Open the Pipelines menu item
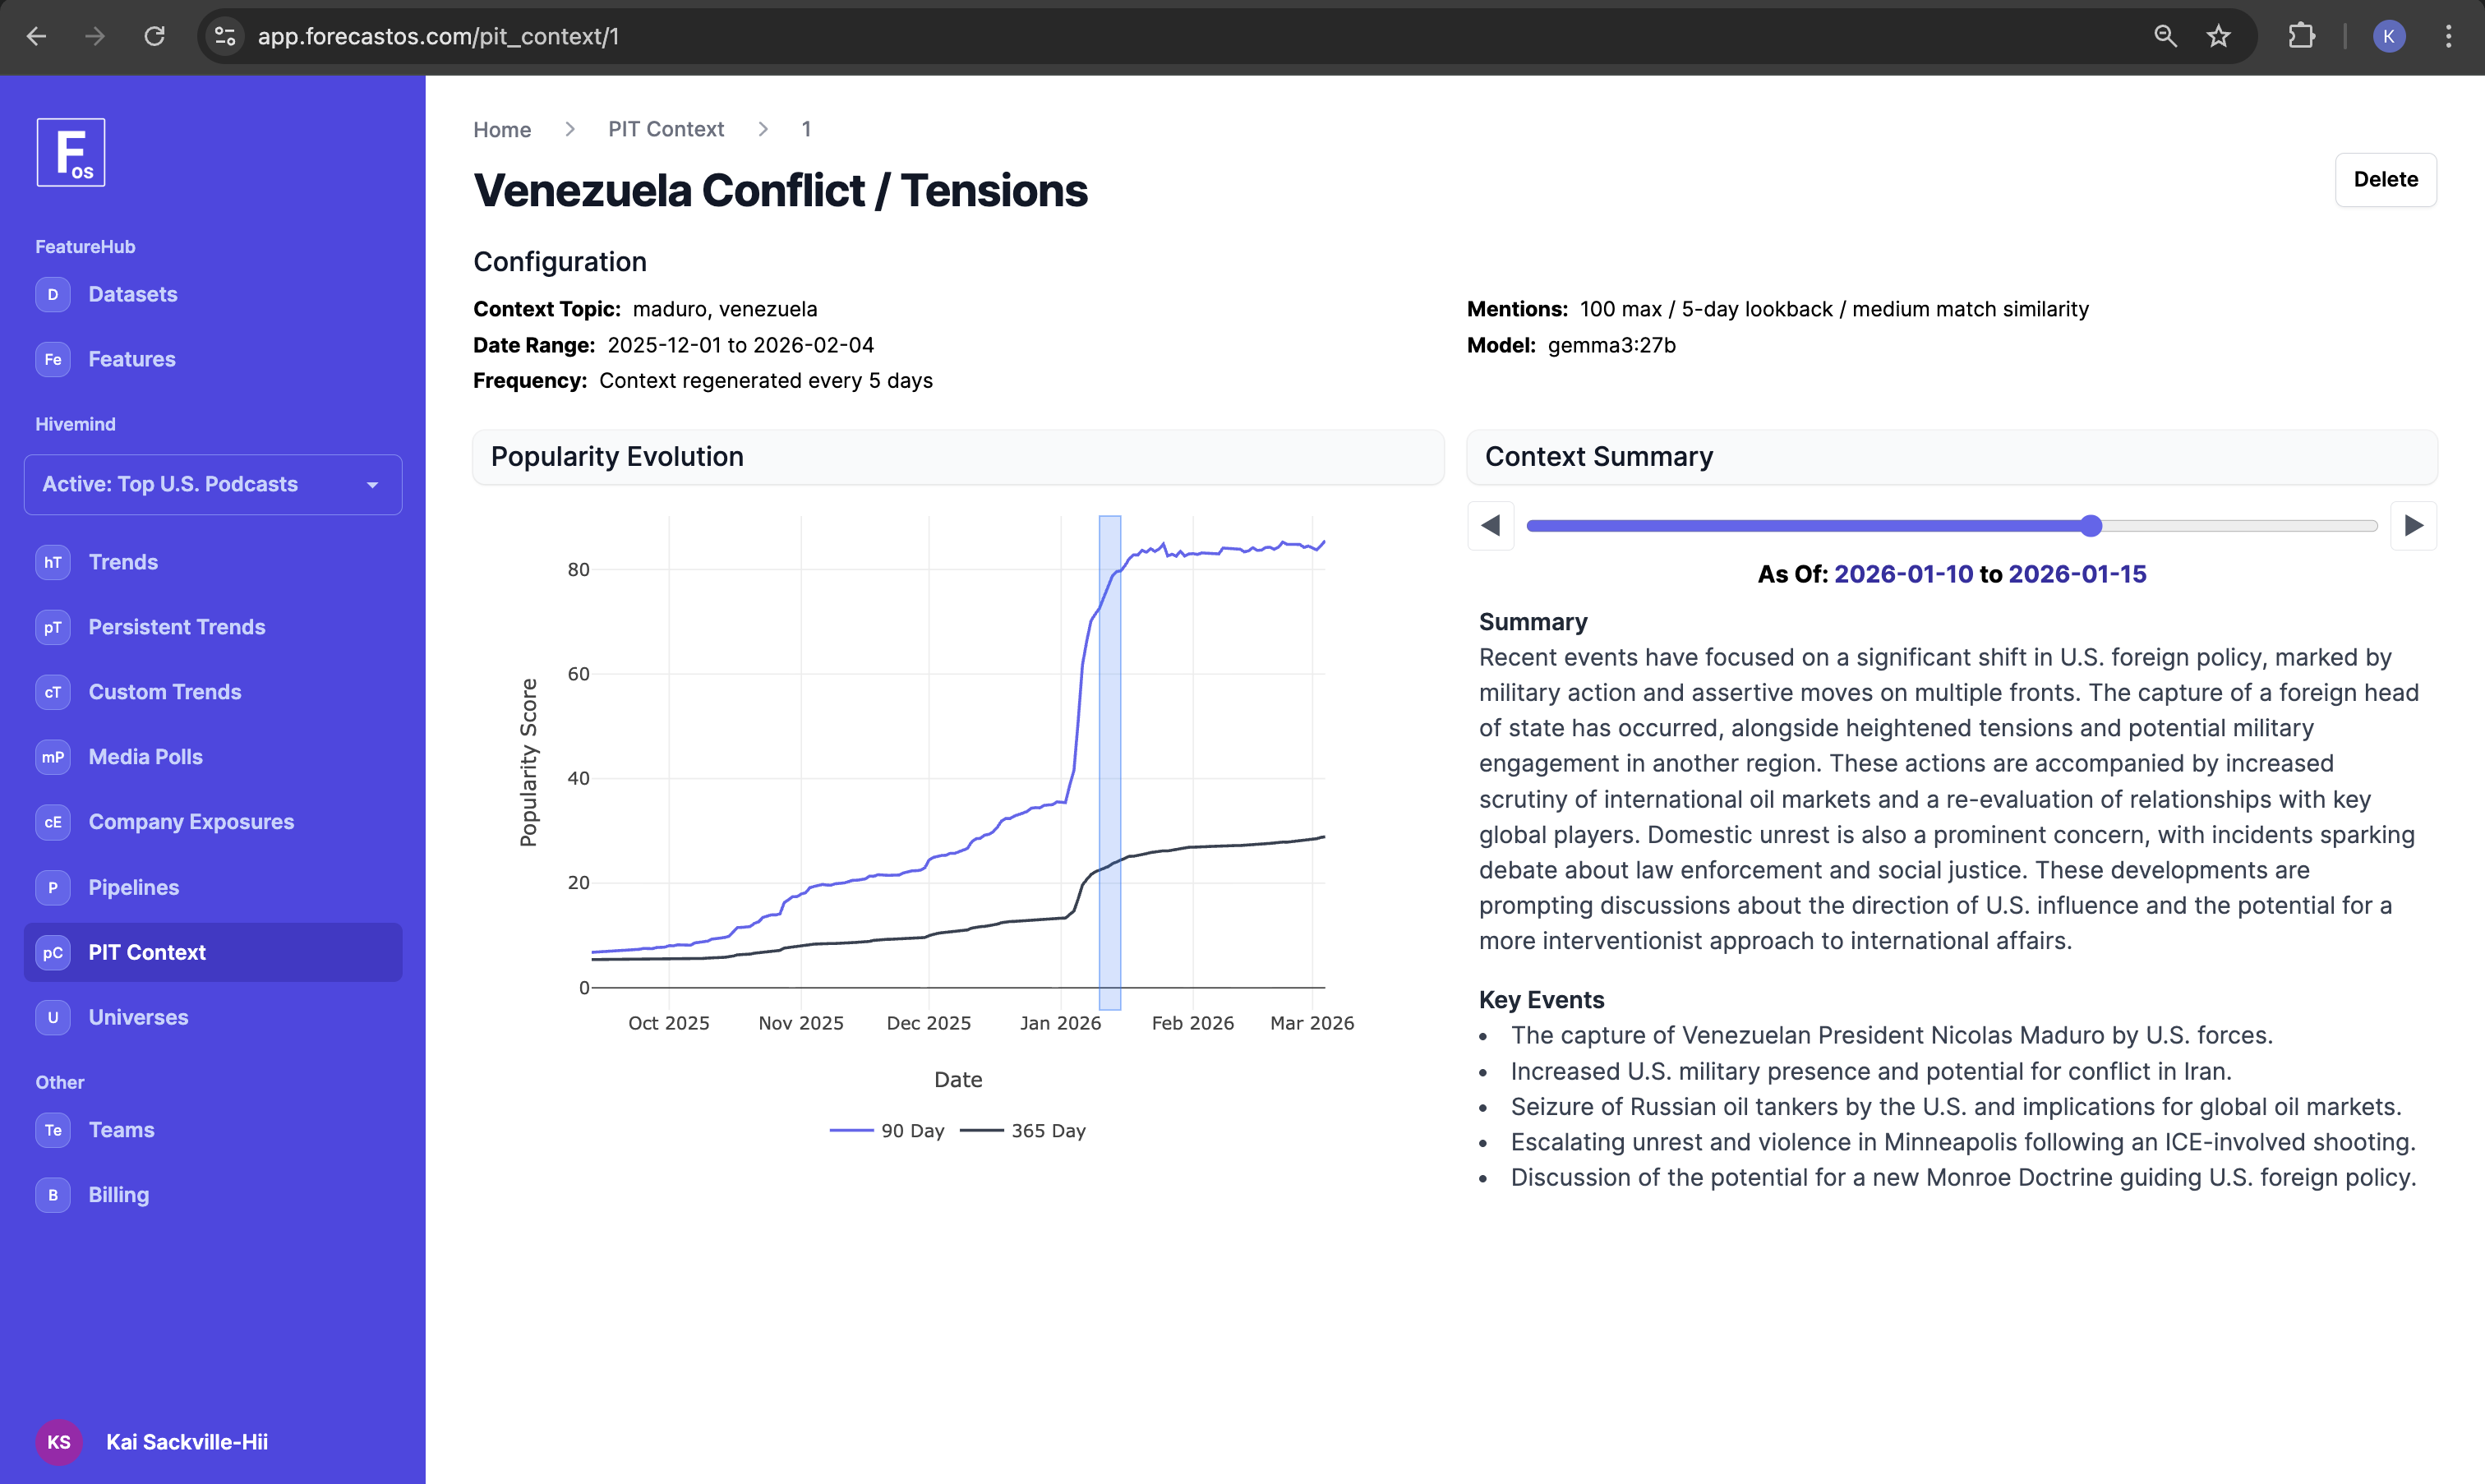 [133, 887]
